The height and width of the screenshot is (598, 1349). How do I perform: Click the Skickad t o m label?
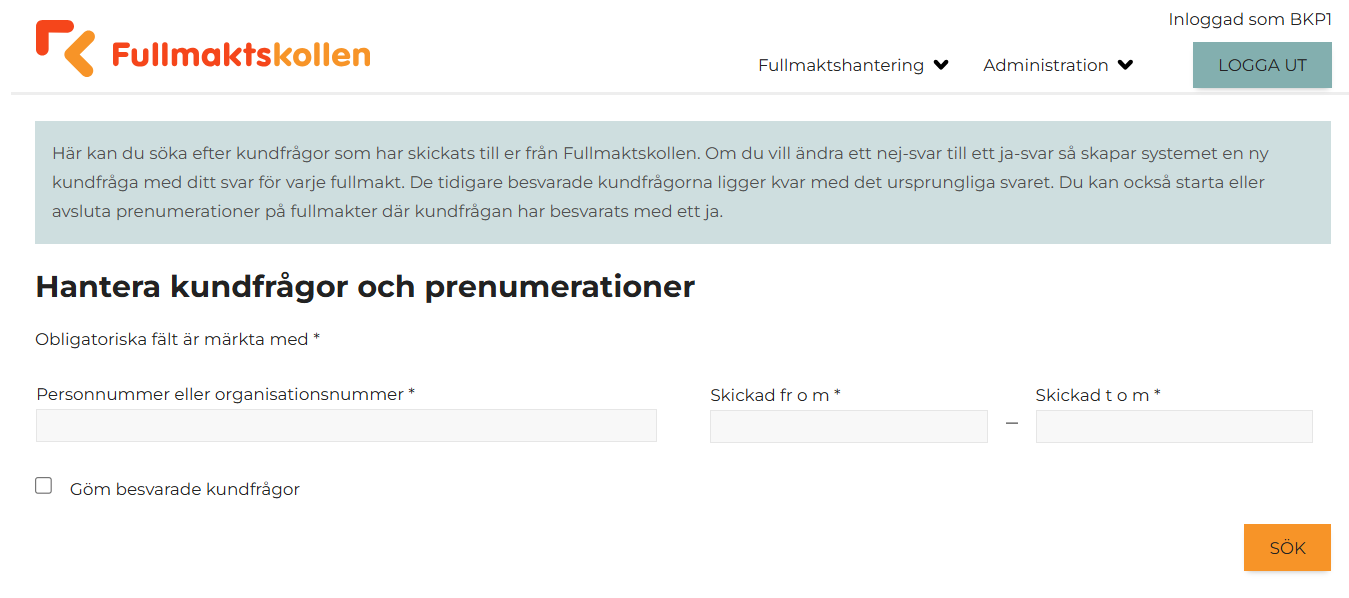pyautogui.click(x=1093, y=395)
